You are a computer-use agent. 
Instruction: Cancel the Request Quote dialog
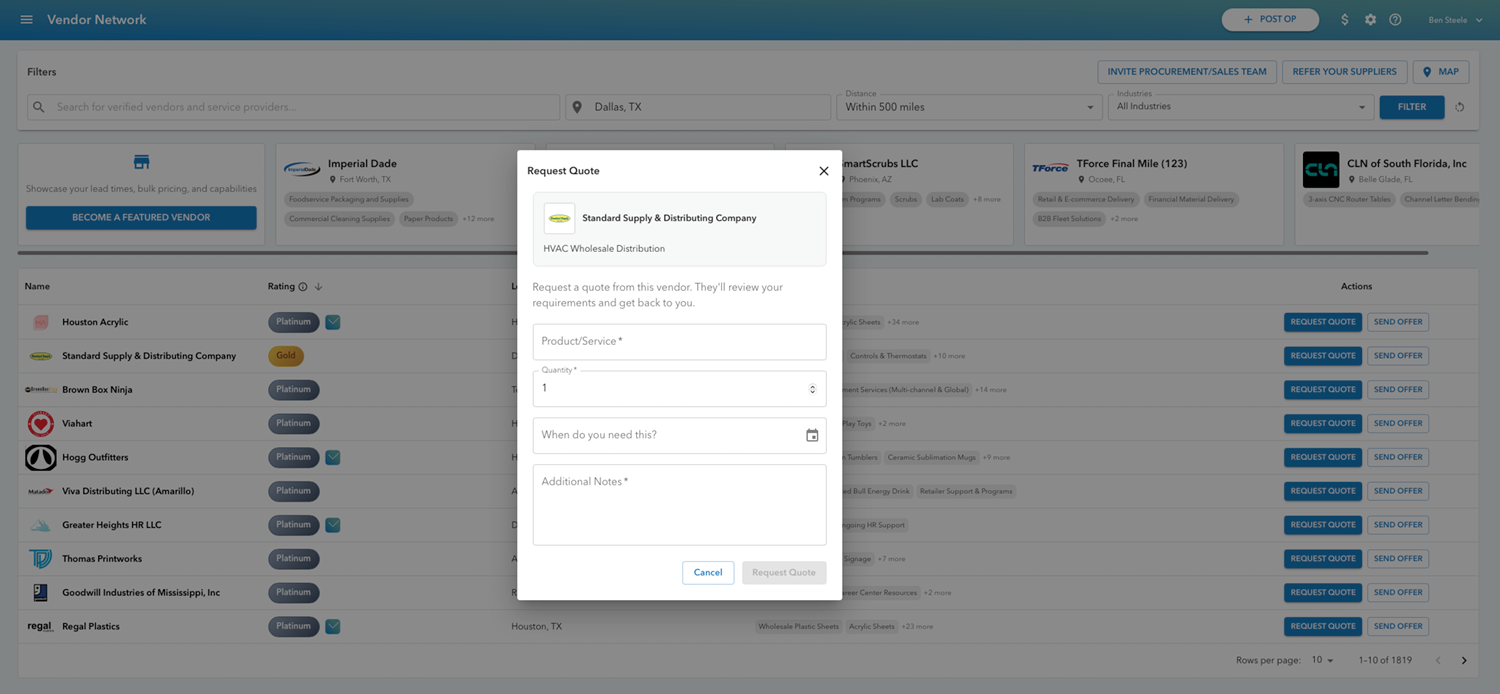[707, 572]
